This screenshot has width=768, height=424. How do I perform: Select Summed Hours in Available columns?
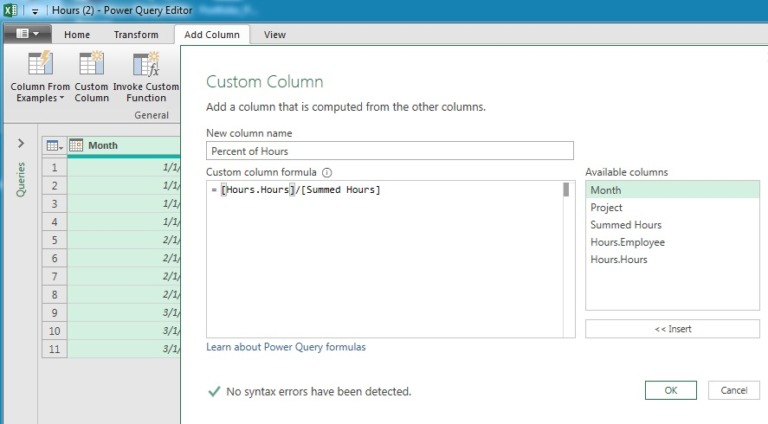coord(625,225)
